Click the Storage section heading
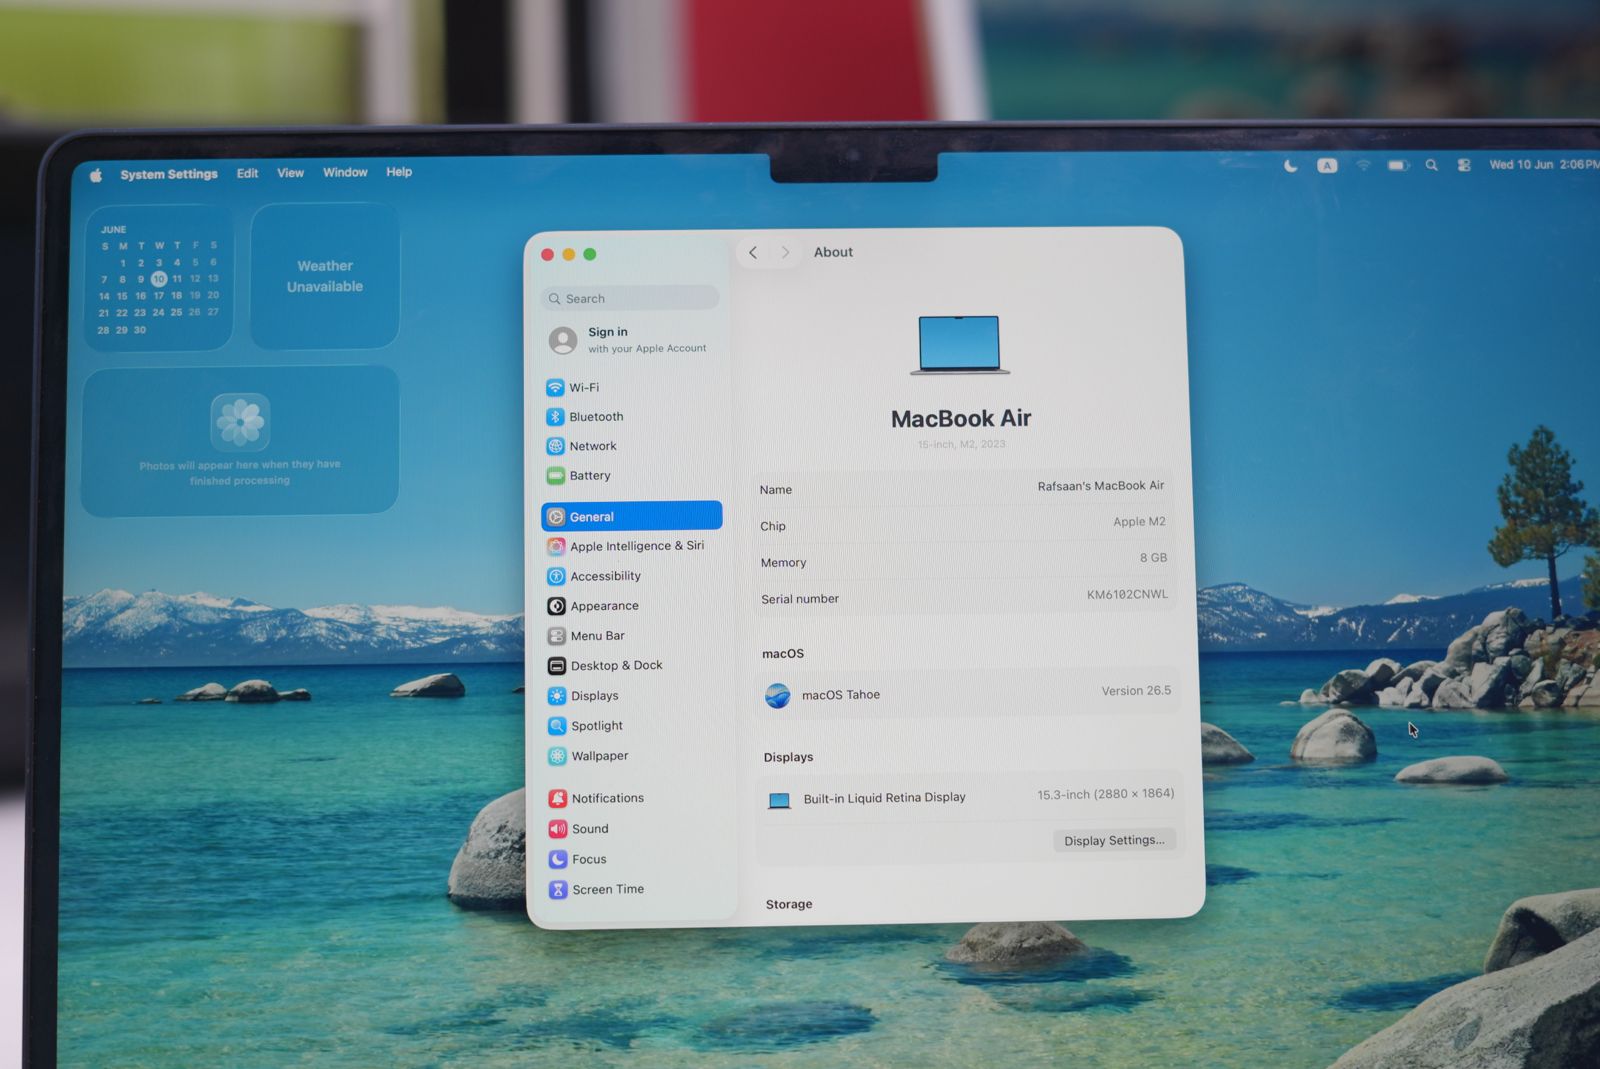Viewport: 1600px width, 1069px height. pyautogui.click(x=789, y=905)
